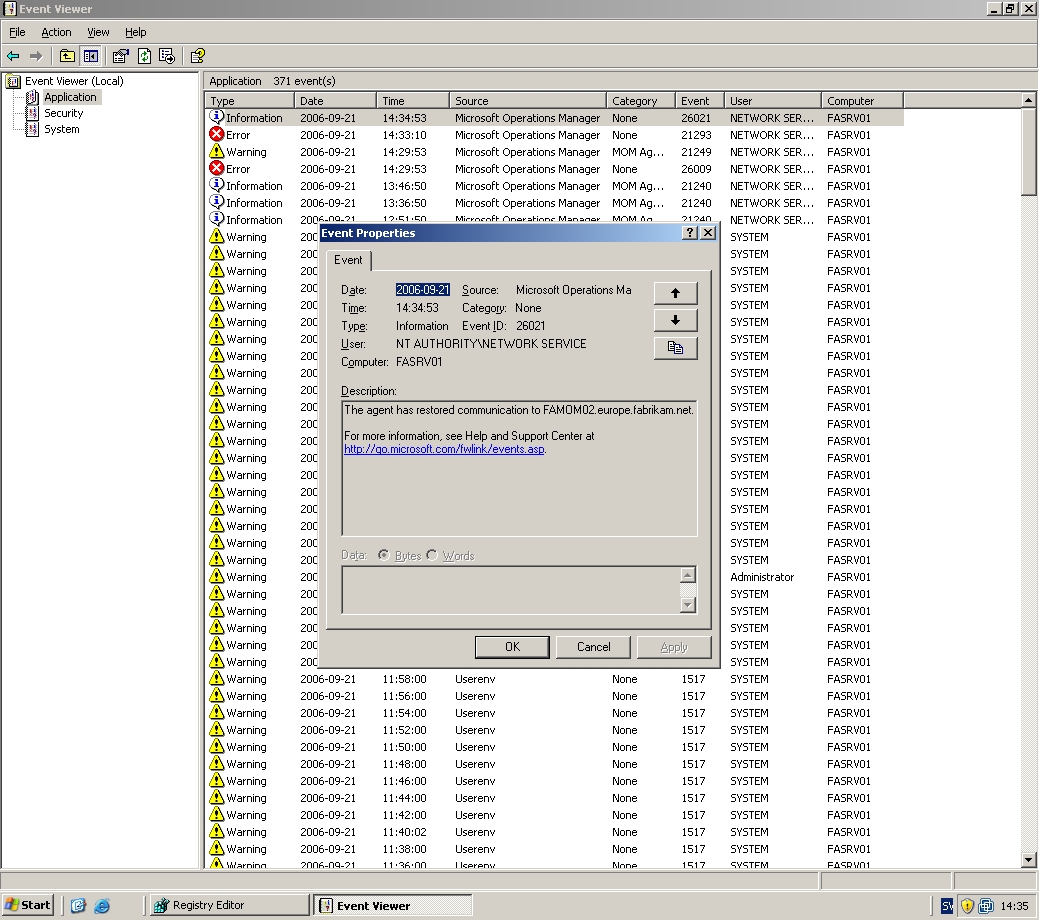Copy event details with the copy icon button

(x=675, y=348)
